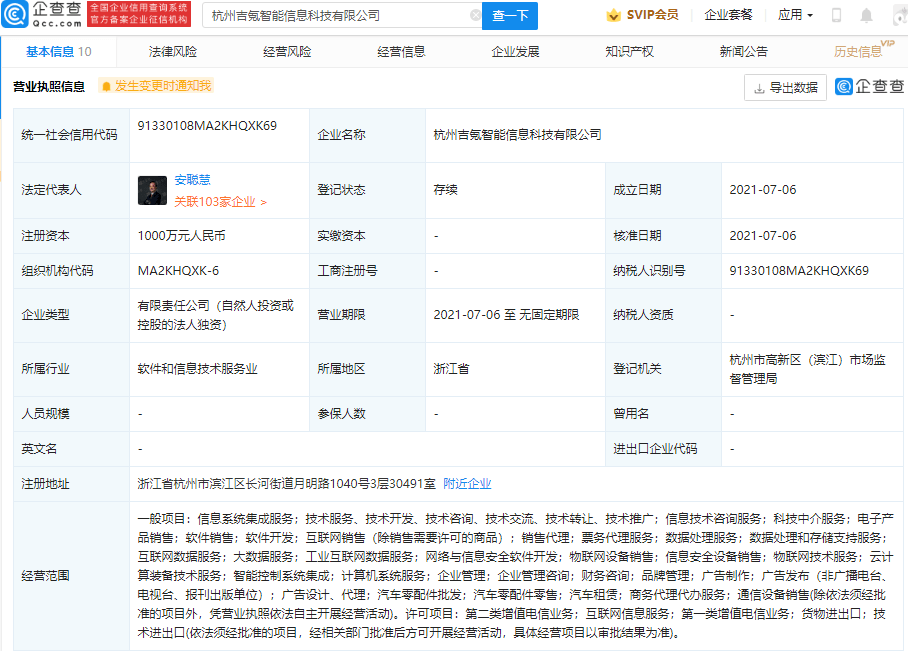908x651 pixels.
Task: Click the SVIP会员 crown icon
Action: [612, 16]
